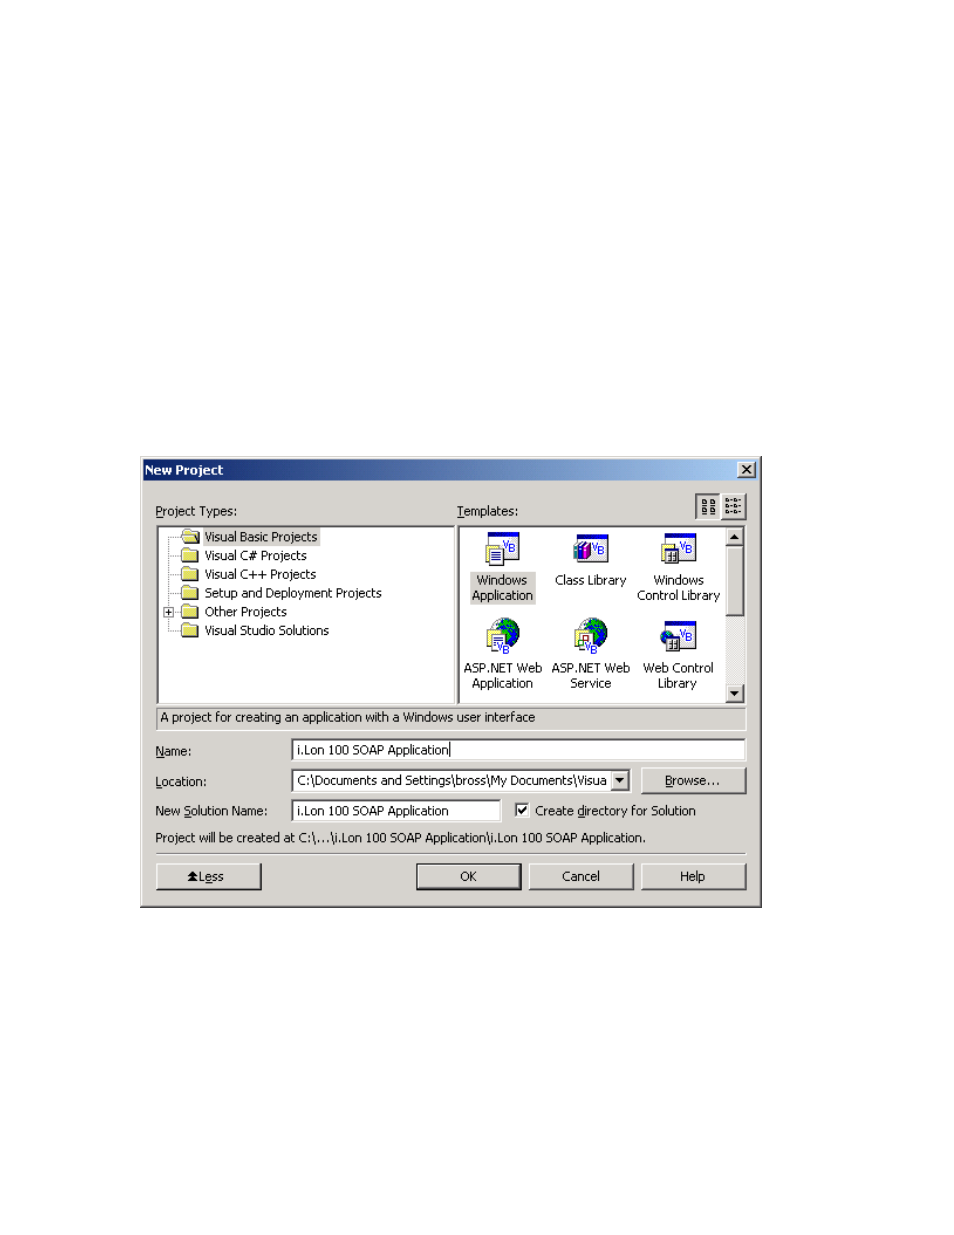Click into the New Solution Name field
This screenshot has height=1235, width=954.
click(x=396, y=810)
